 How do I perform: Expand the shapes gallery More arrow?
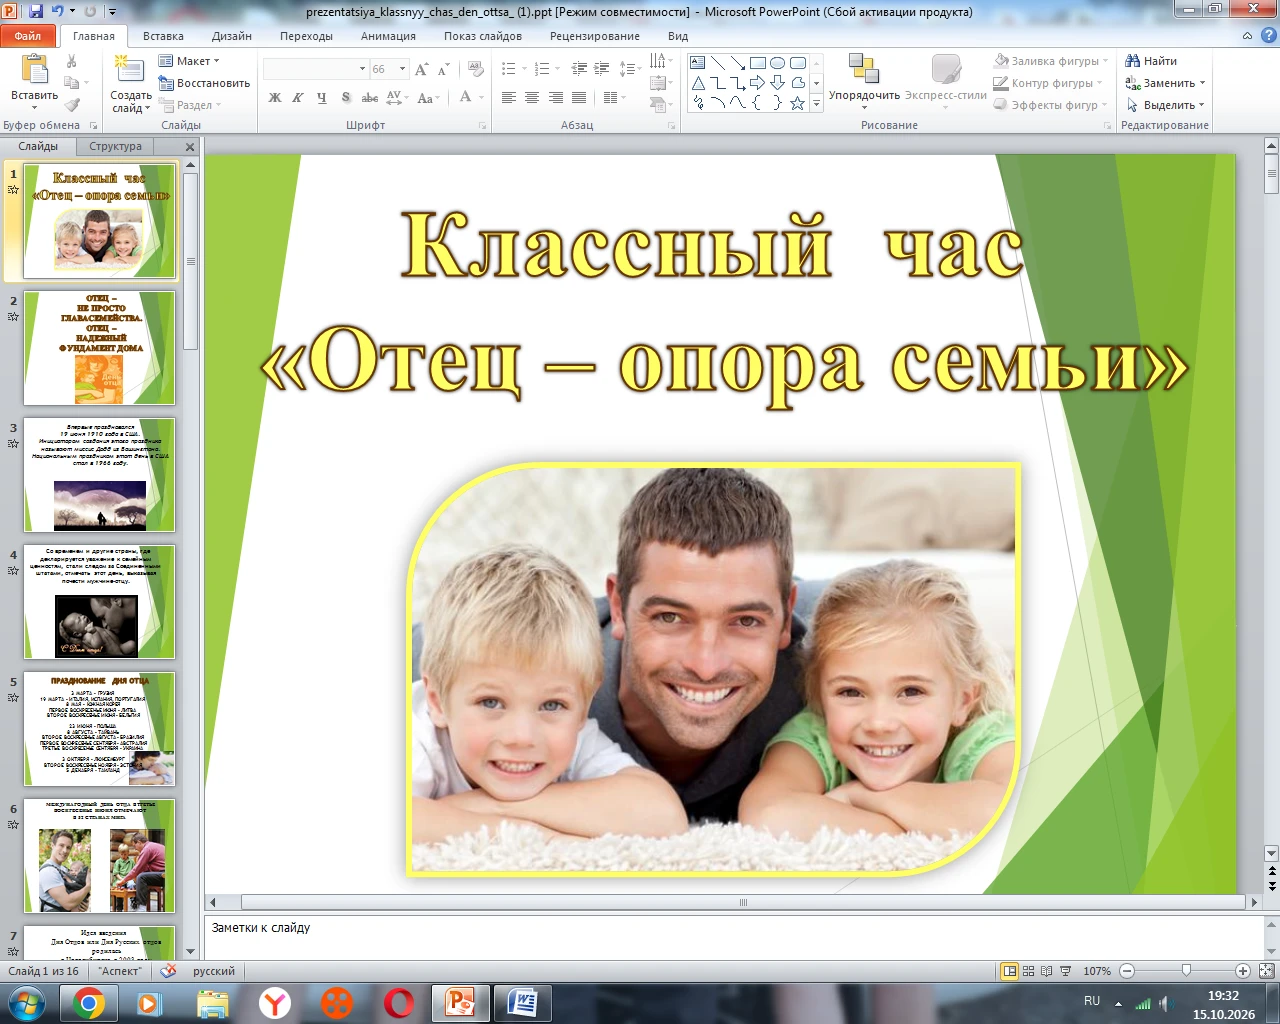[817, 103]
